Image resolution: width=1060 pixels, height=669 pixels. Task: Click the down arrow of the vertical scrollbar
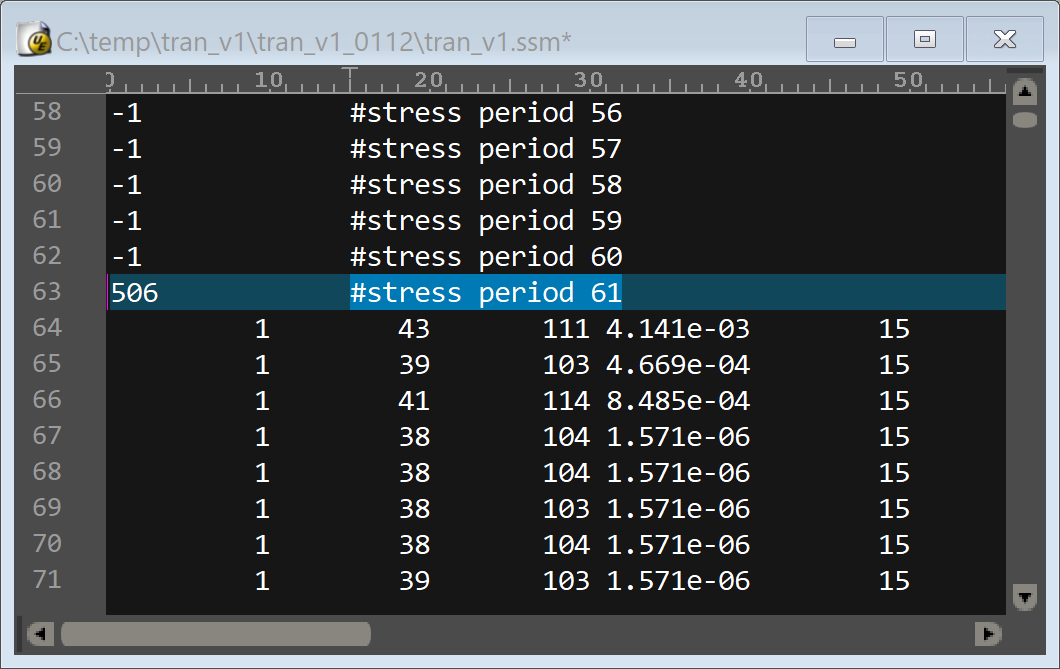click(x=1024, y=597)
